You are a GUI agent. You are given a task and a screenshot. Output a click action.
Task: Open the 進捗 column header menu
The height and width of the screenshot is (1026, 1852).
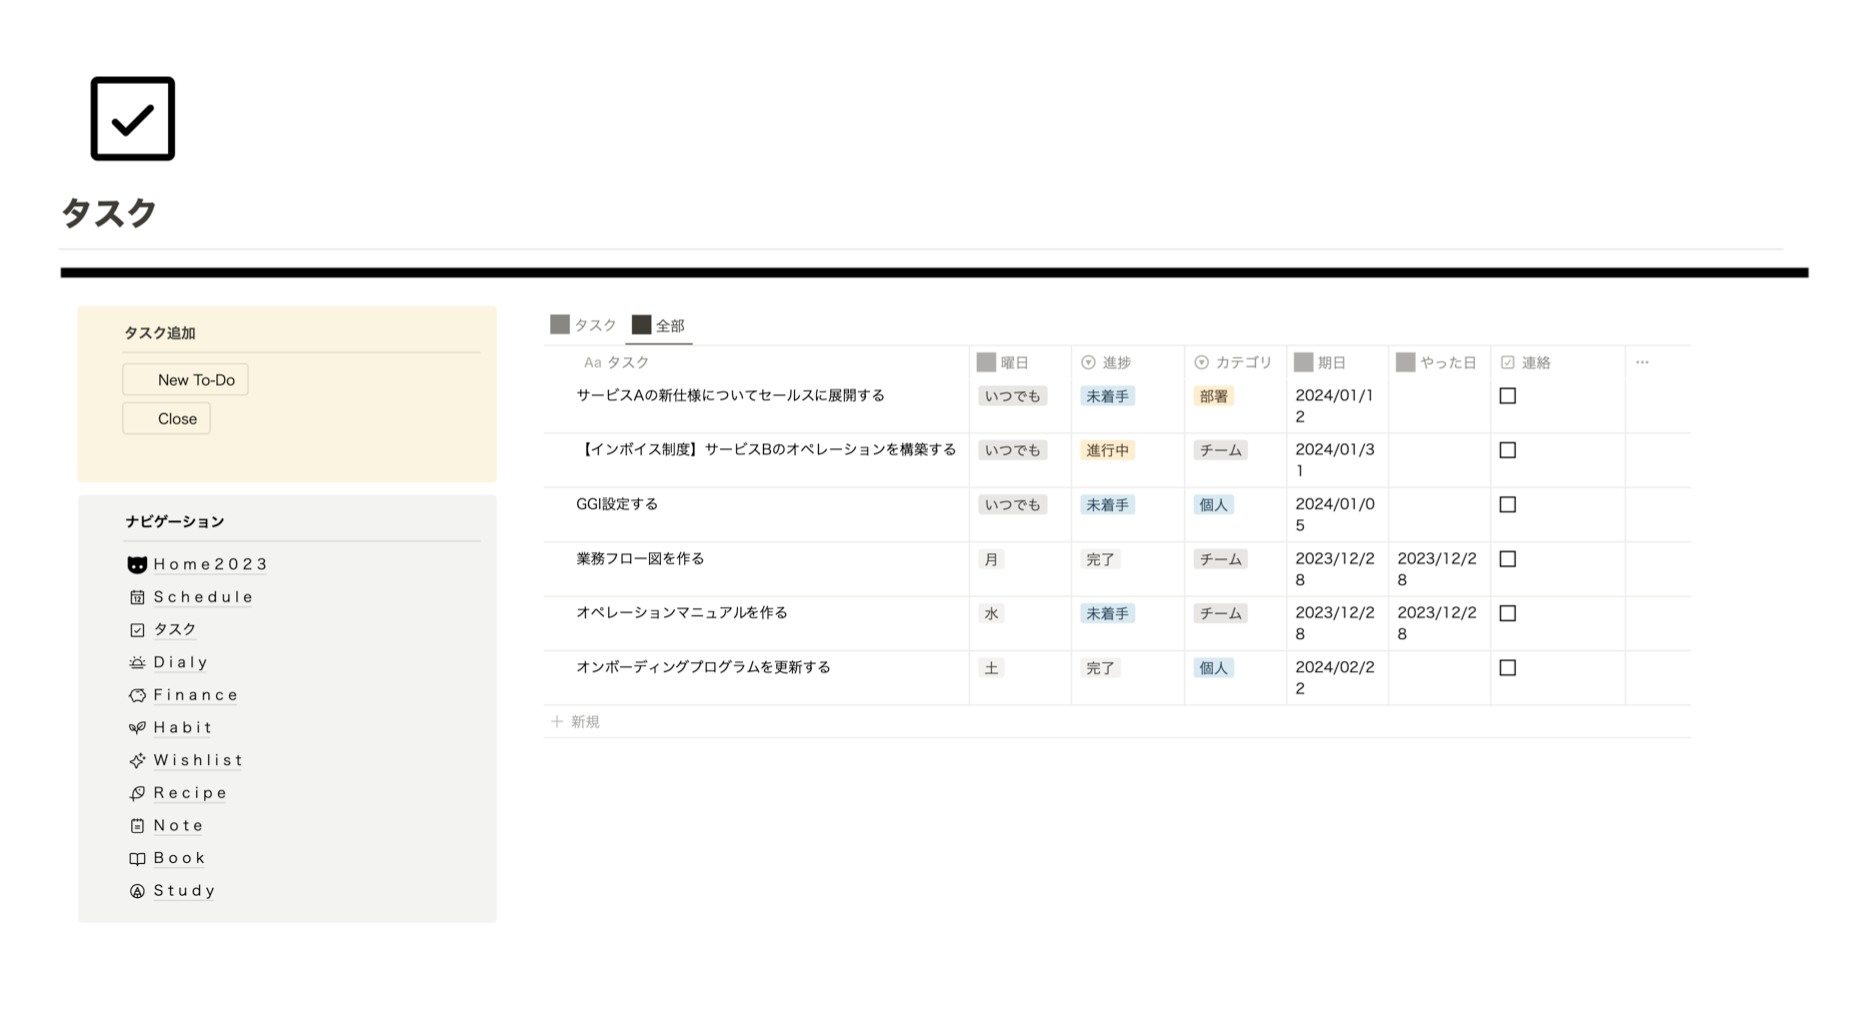(x=1127, y=362)
